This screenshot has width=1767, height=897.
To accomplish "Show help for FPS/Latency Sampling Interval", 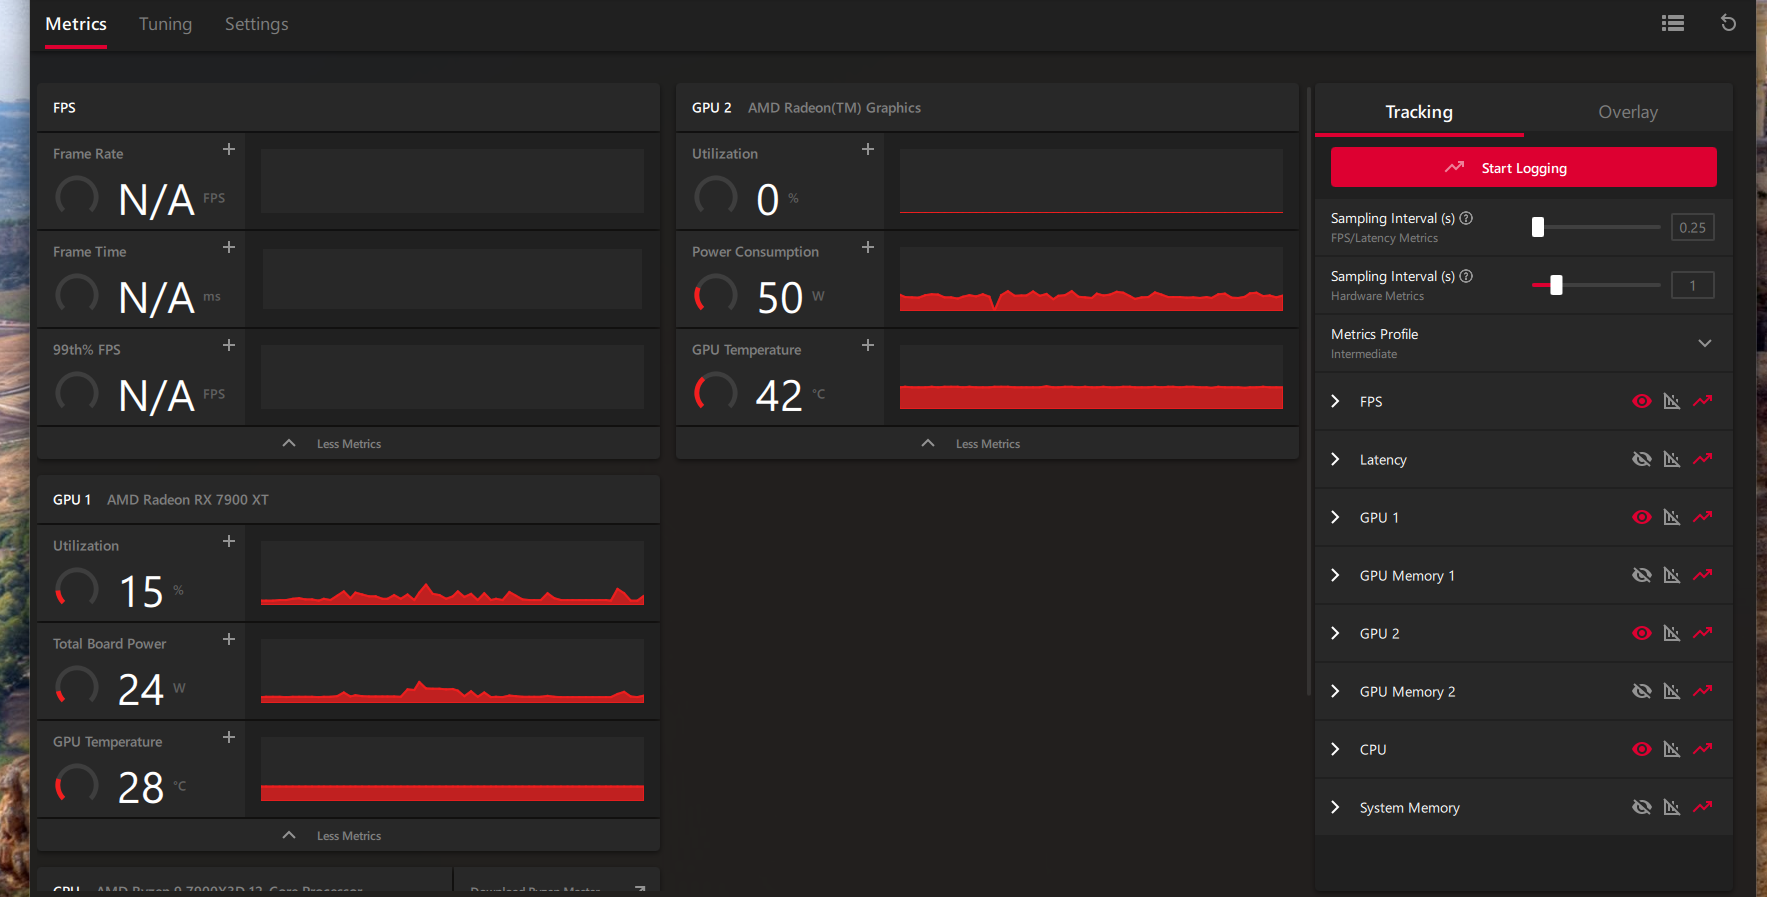I will coord(1466,218).
